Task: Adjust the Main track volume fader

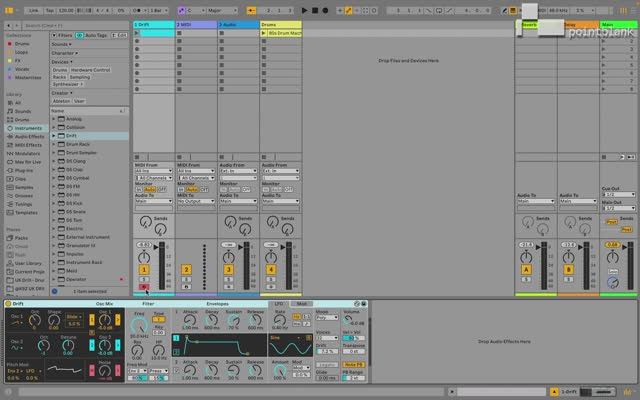Action: 625,247
